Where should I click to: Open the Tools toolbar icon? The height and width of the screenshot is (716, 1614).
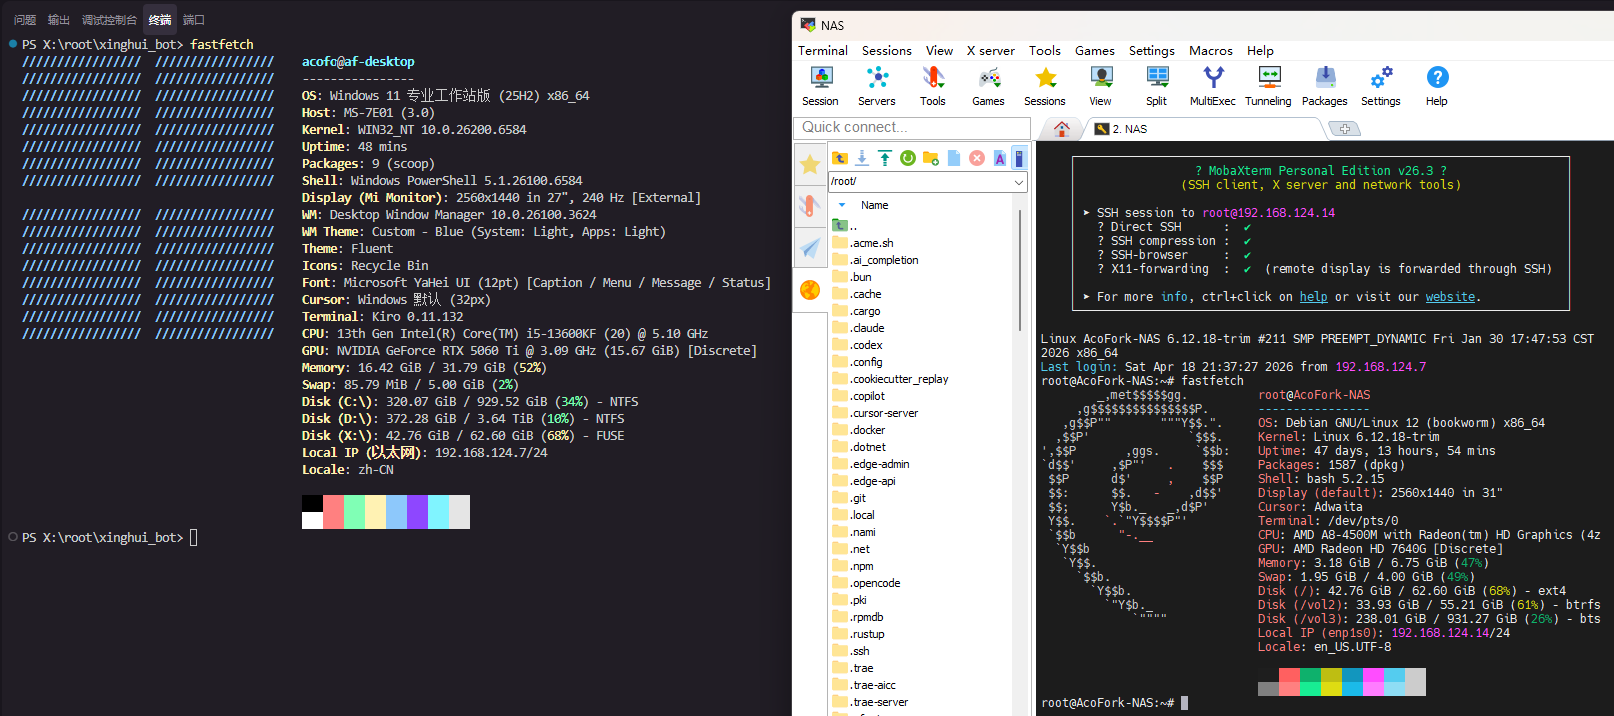click(x=933, y=86)
